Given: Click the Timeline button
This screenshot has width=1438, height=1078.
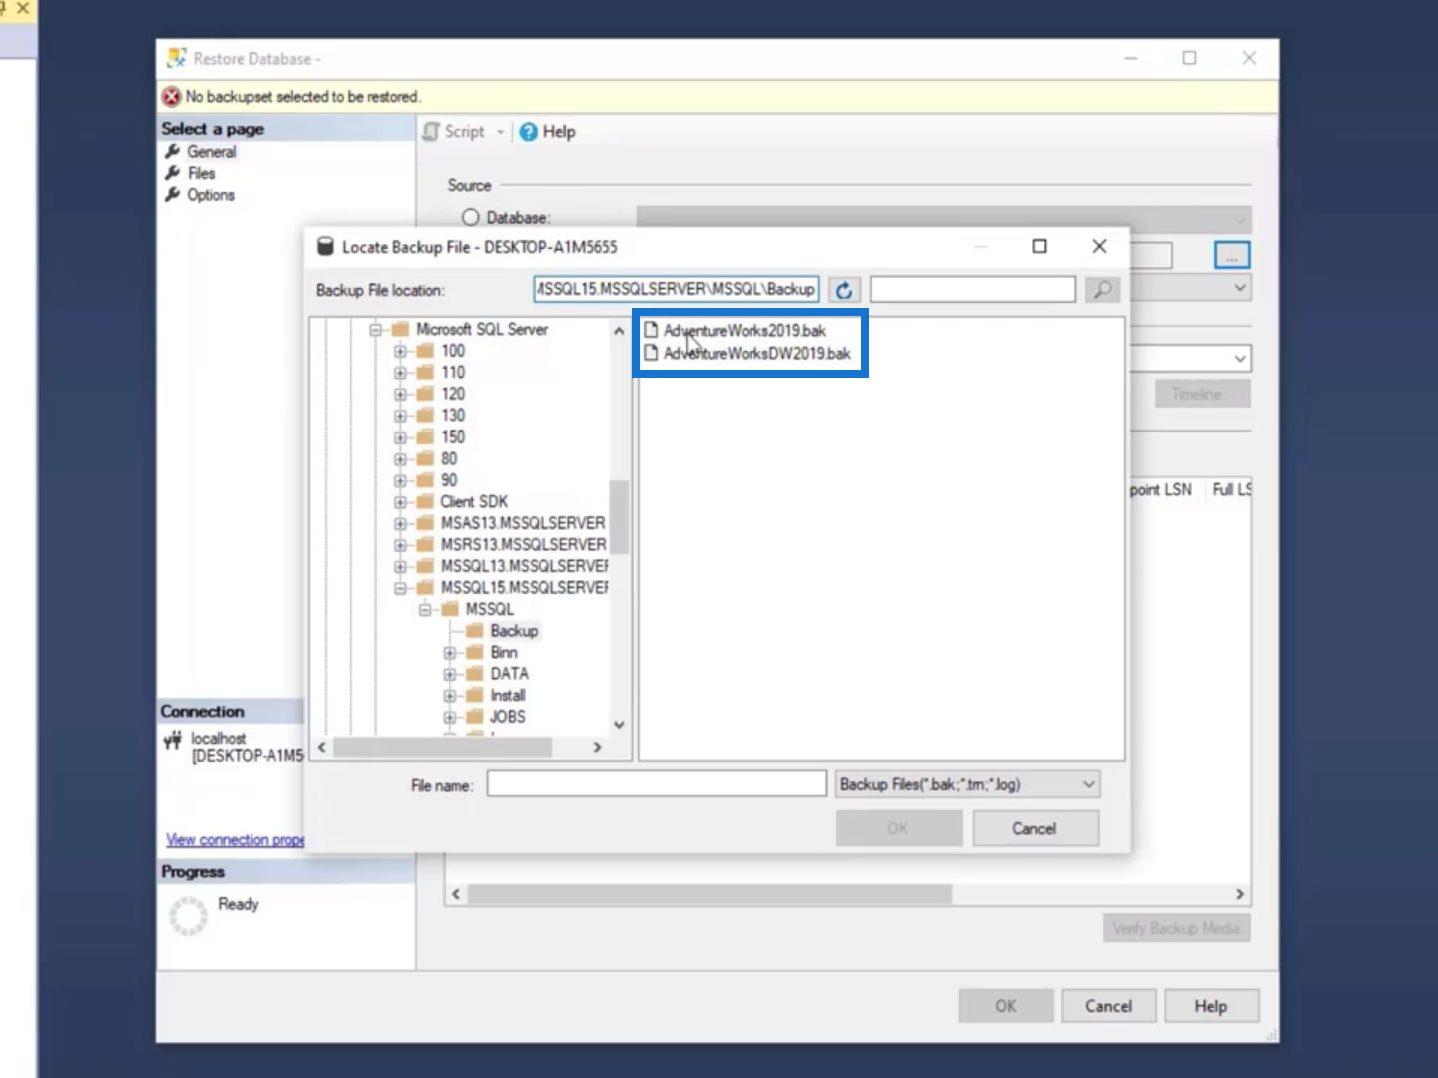Looking at the screenshot, I should [x=1202, y=394].
